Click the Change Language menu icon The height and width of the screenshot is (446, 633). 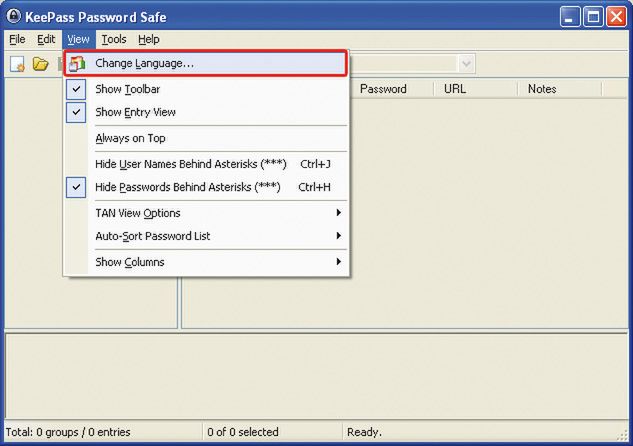click(77, 63)
